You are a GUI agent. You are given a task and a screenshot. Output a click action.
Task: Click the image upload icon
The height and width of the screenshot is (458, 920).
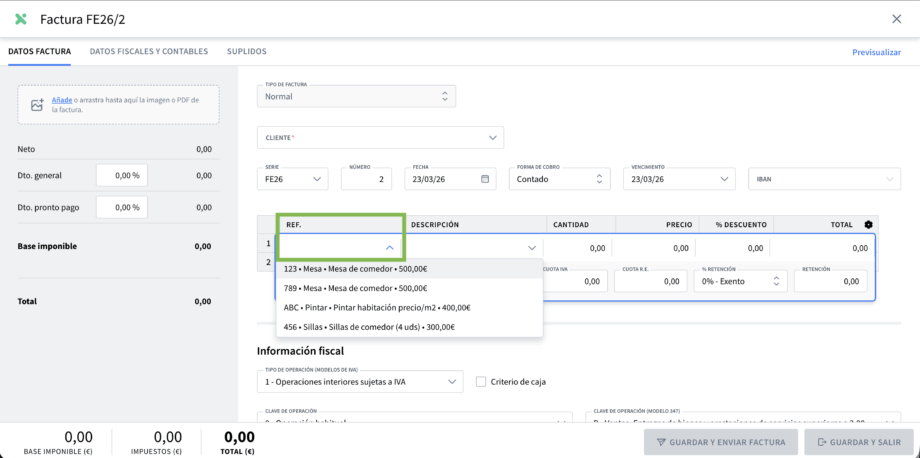point(37,105)
